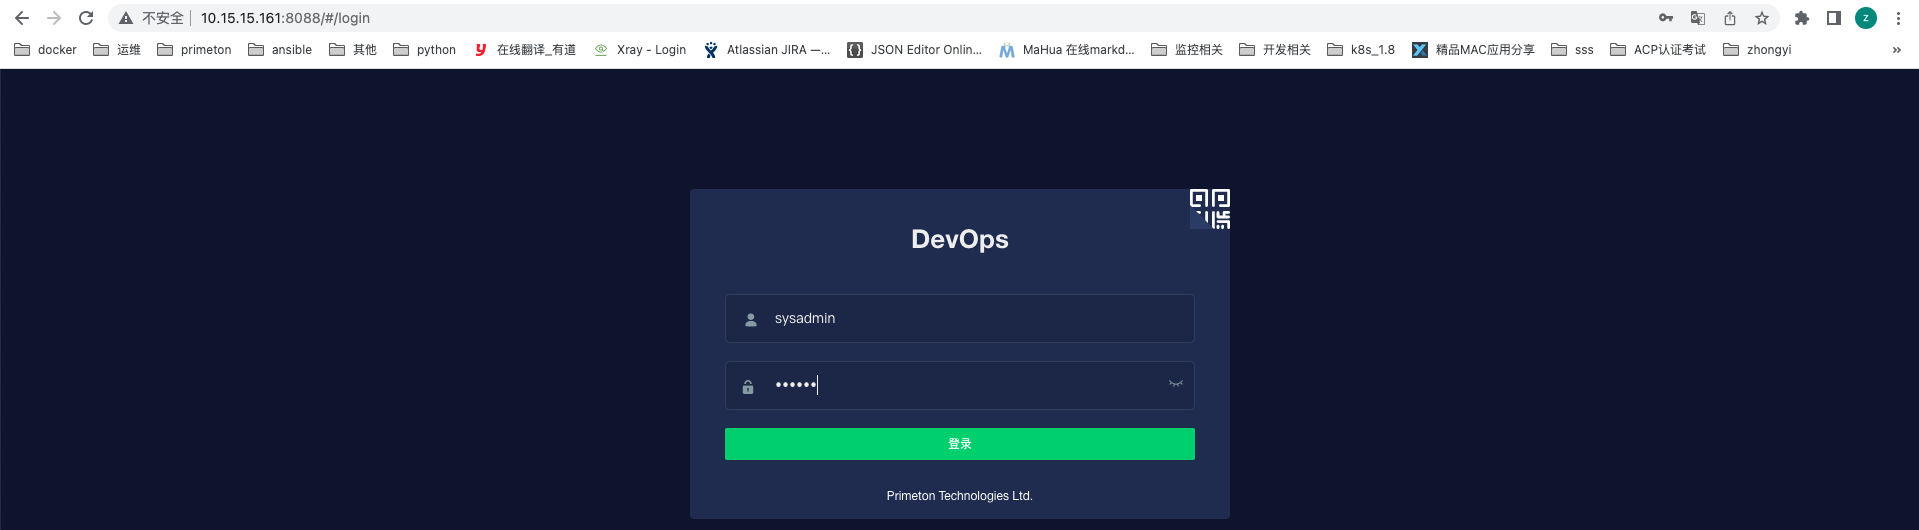Open the Xray - Login bookmark

(x=640, y=49)
